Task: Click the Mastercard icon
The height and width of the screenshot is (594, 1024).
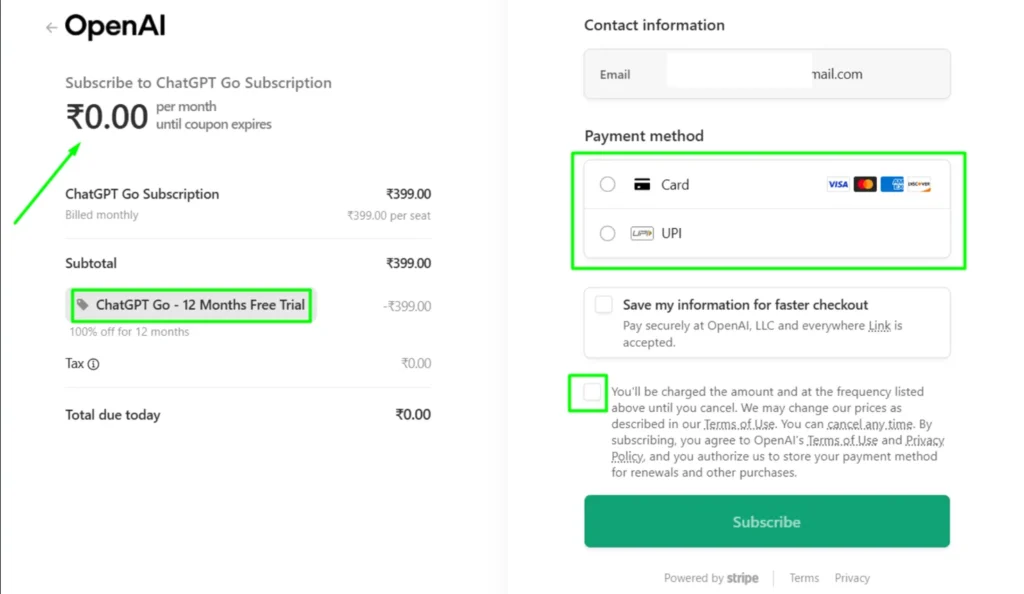Action: point(865,184)
